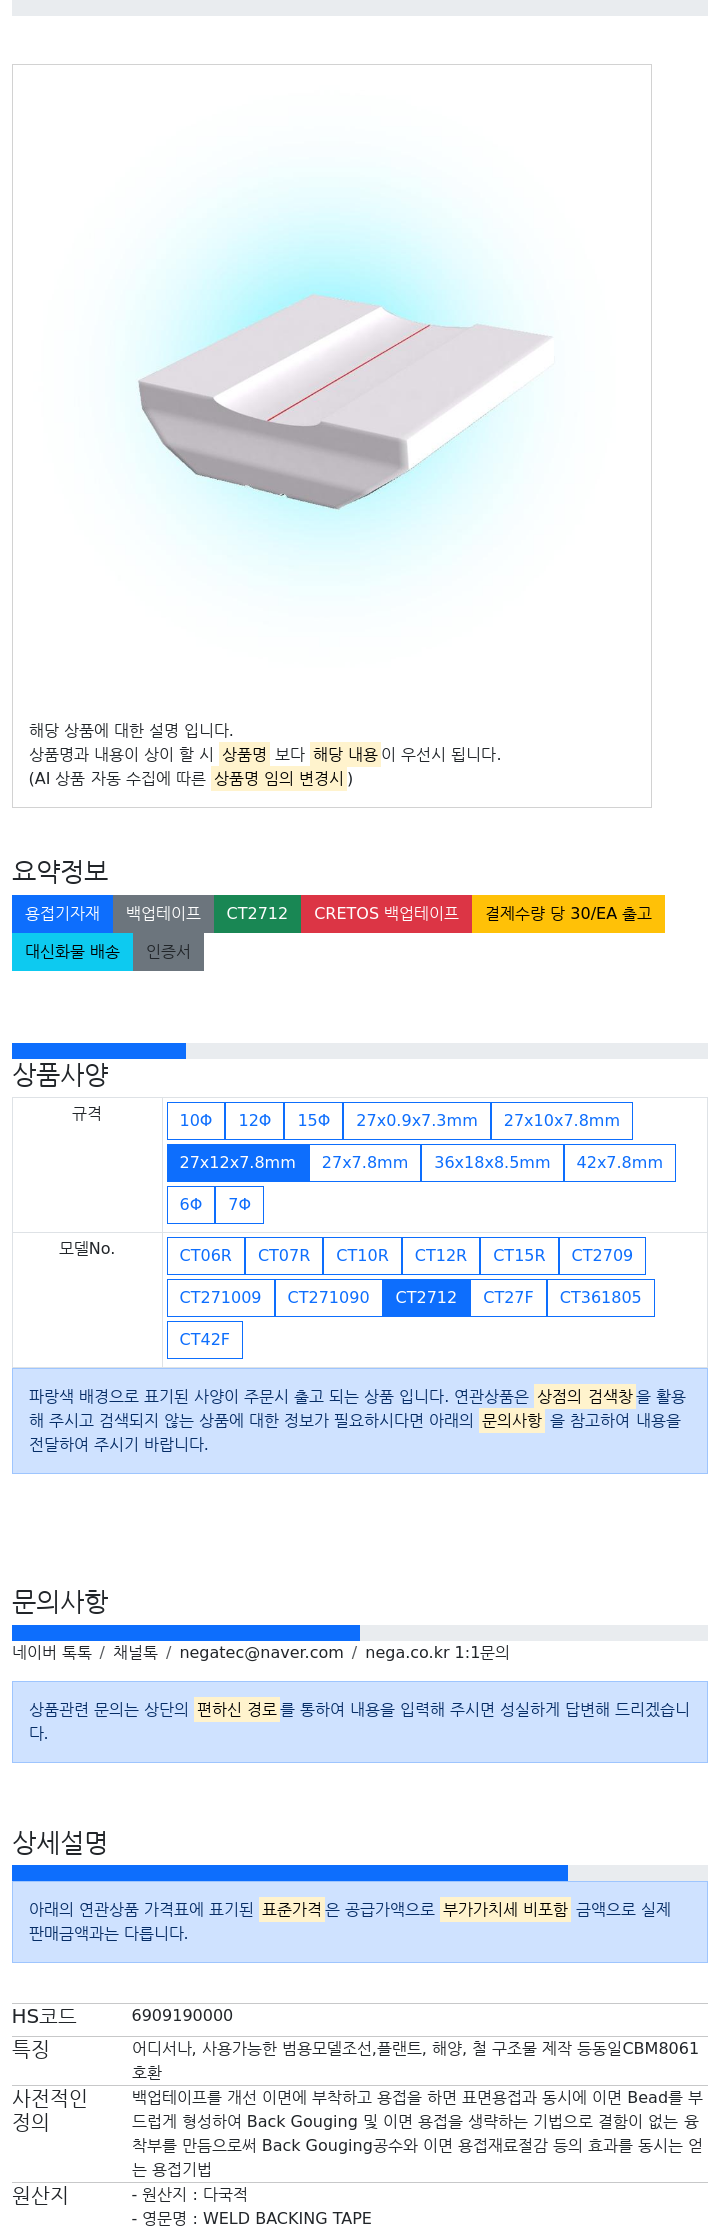The image size is (720, 2231).
Task: Click the yellow 결제수량 당 30/EA 출고 tag
Action: click(568, 914)
